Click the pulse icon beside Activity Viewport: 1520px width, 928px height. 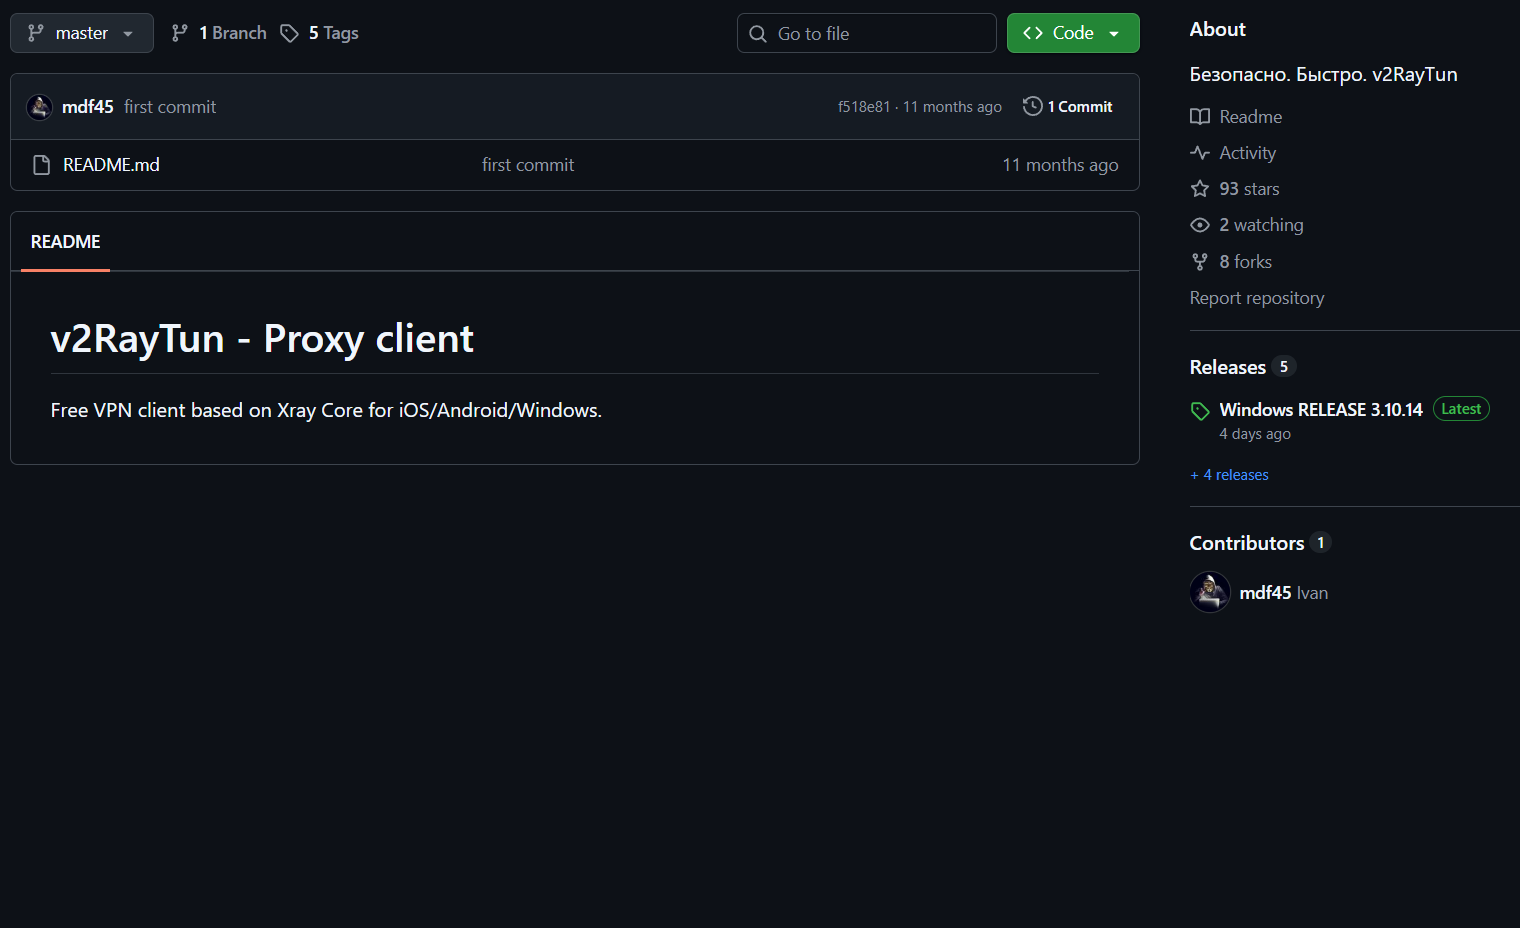click(x=1200, y=153)
